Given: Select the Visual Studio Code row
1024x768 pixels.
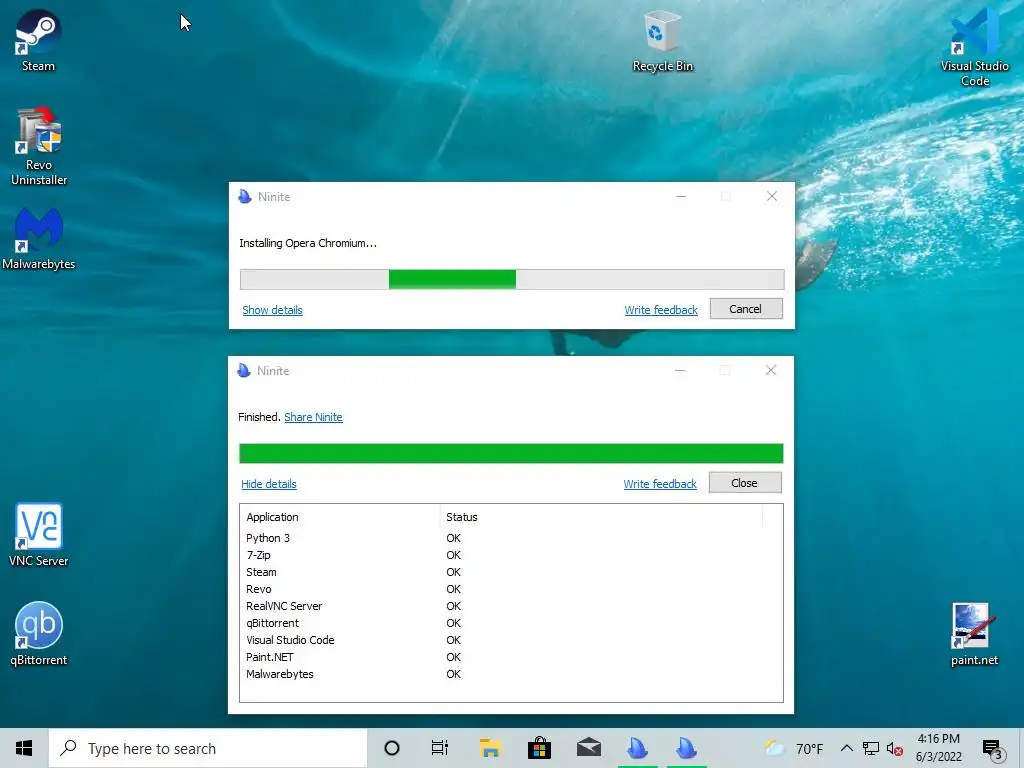Looking at the screenshot, I should pos(511,640).
